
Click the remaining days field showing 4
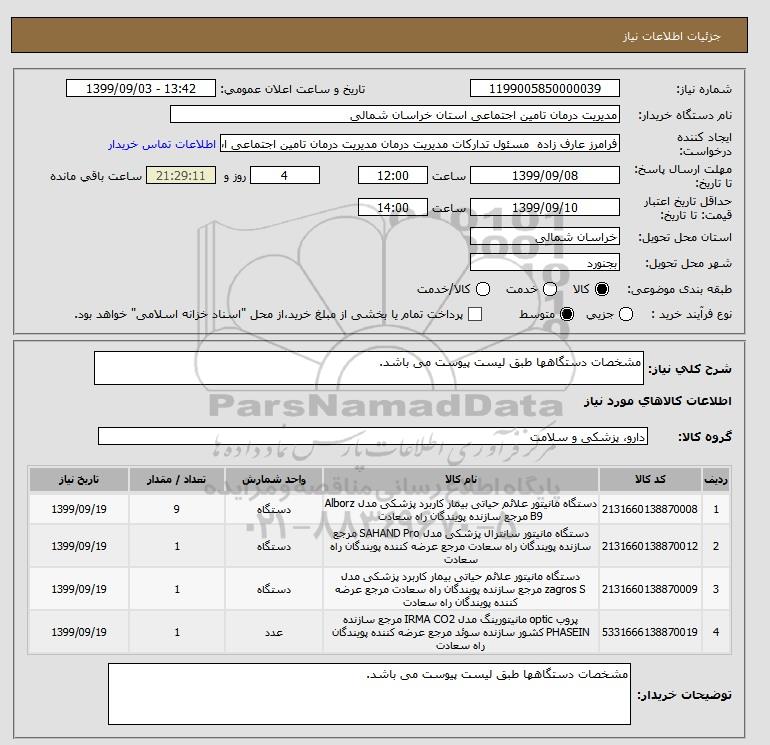[x=285, y=175]
